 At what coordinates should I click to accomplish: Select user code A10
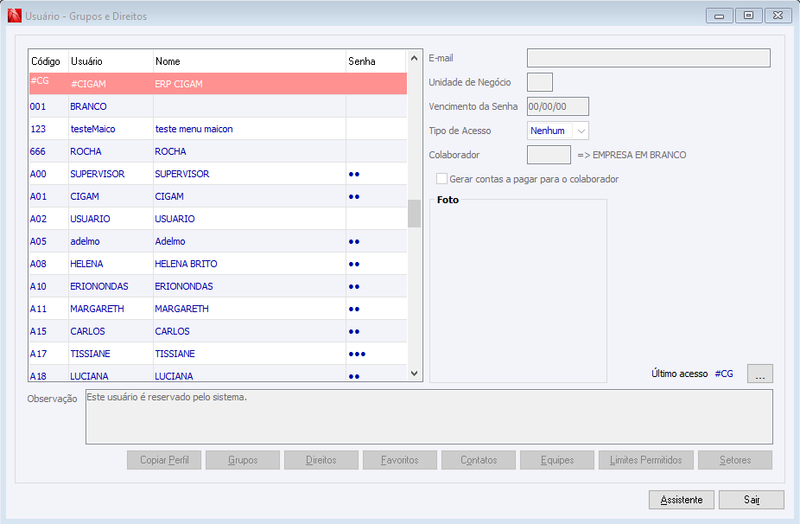coord(38,286)
